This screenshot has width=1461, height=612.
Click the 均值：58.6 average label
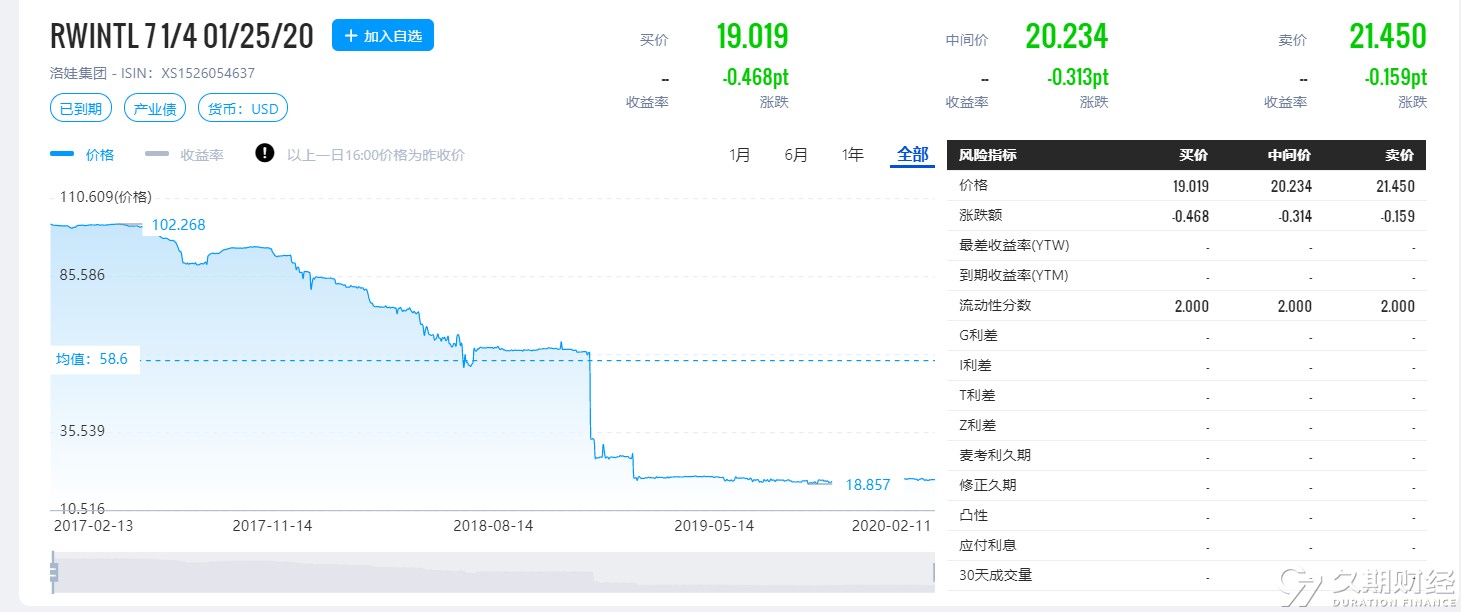(x=92, y=359)
